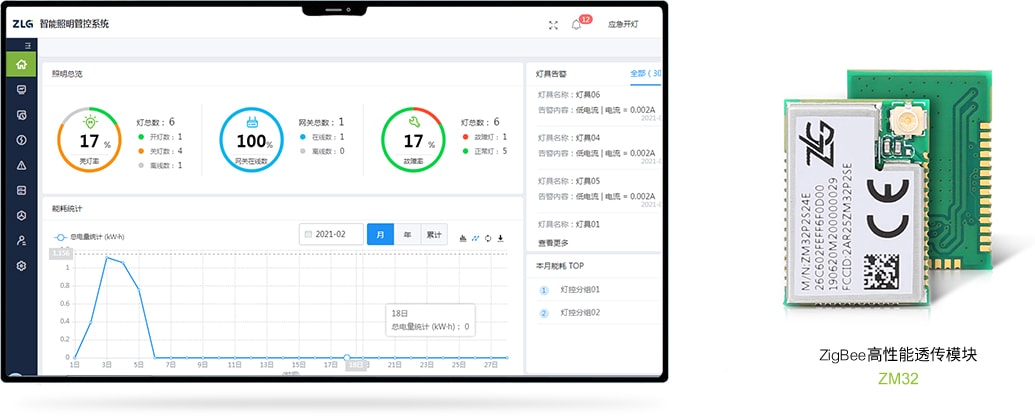Viewport: 1035px width, 418px height.
Task: Click 关灯数：4 legend entry
Action: tap(160, 151)
